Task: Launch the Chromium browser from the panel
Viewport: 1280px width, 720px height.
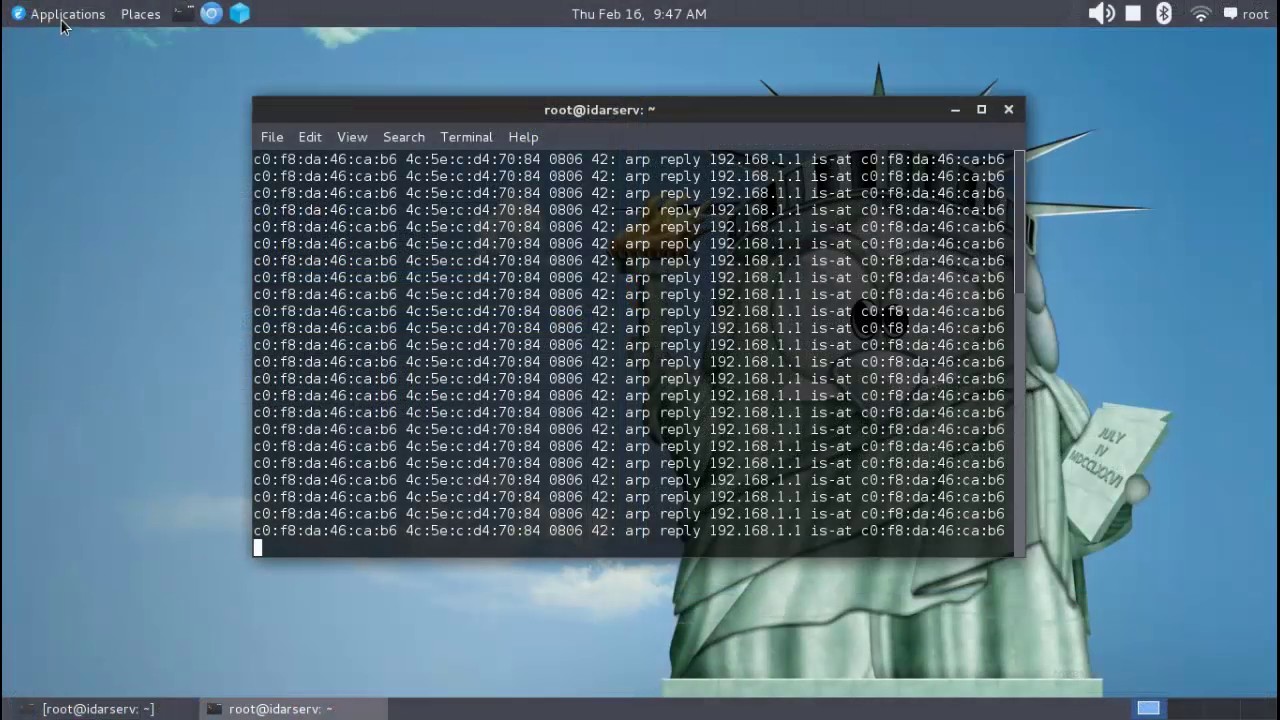Action: point(211,13)
